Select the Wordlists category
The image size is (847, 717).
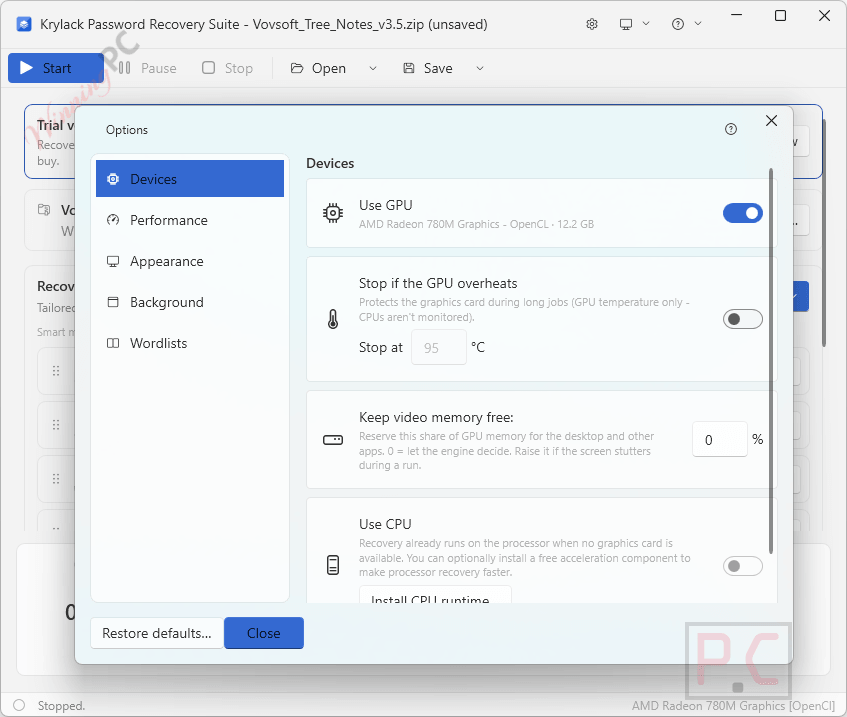click(190, 343)
